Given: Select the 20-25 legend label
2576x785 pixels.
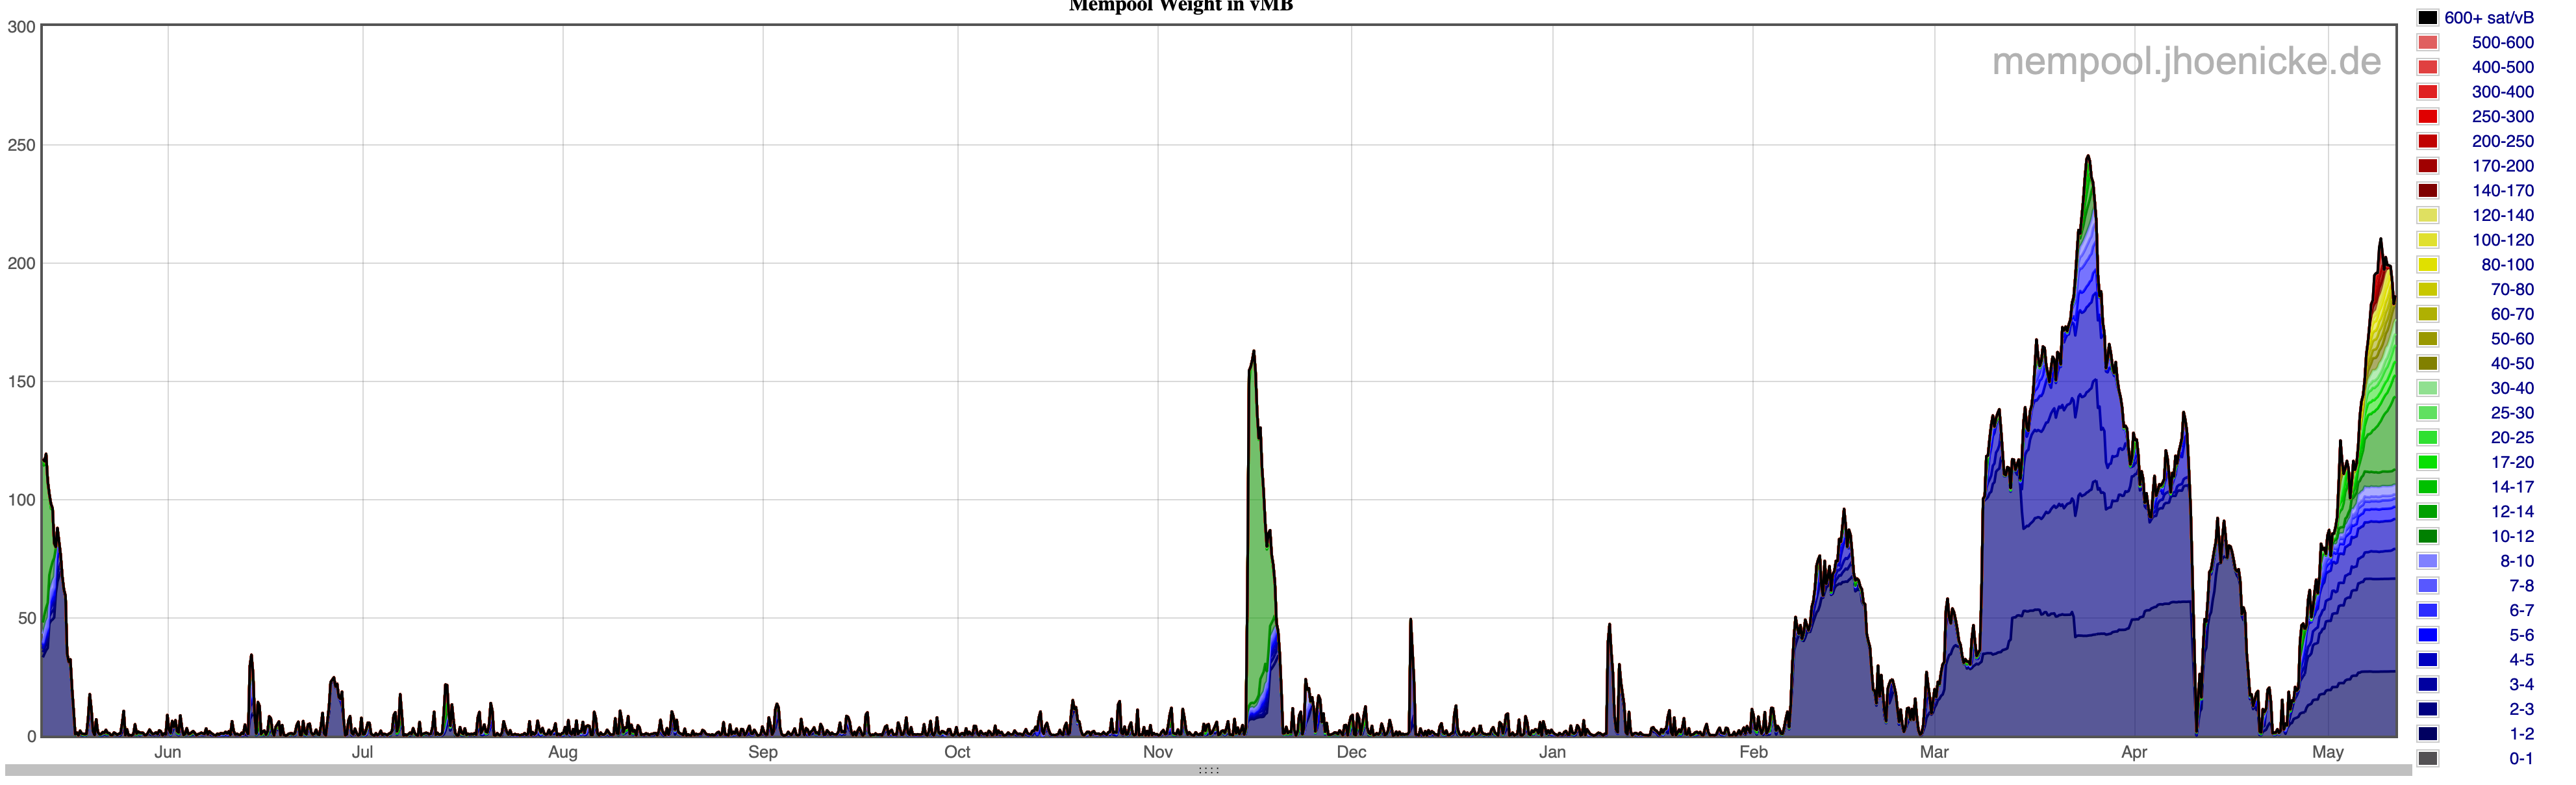Looking at the screenshot, I should click(x=2511, y=437).
